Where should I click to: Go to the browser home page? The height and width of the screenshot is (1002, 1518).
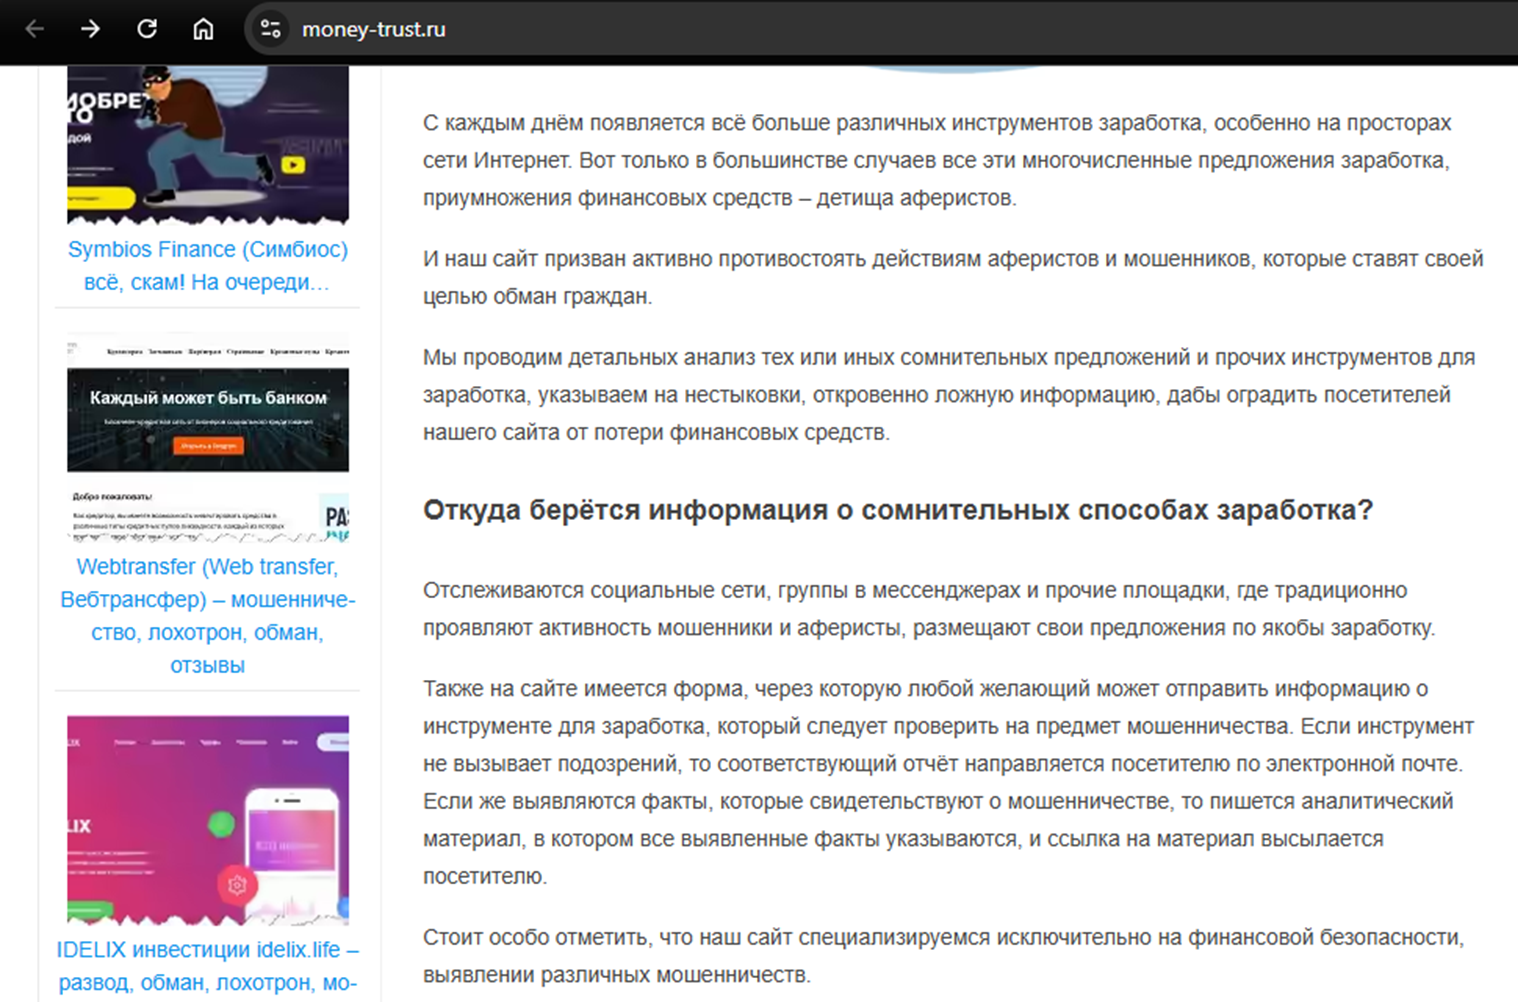tap(203, 29)
